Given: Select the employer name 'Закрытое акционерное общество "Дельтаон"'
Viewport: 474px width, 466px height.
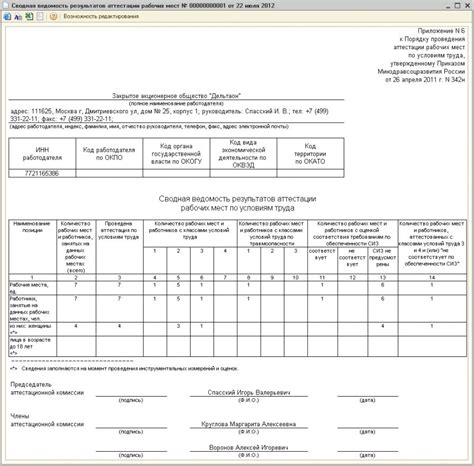Looking at the screenshot, I should coord(176,96).
